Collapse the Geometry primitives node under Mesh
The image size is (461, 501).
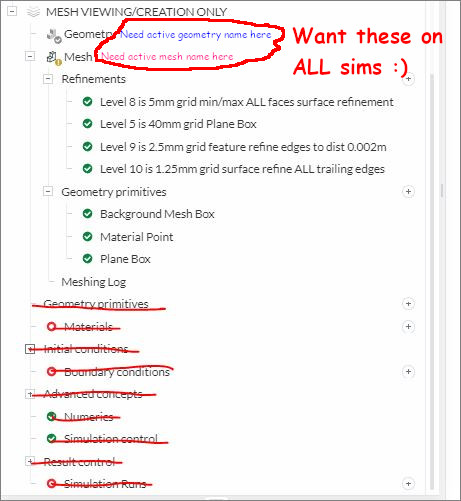point(48,192)
